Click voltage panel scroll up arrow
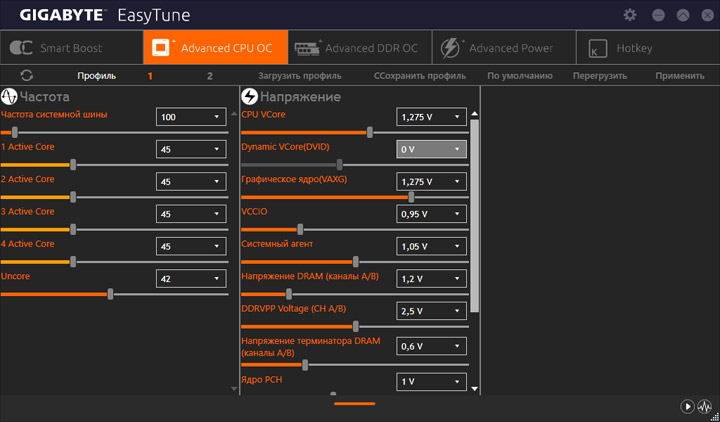720x422 pixels. pyautogui.click(x=475, y=113)
